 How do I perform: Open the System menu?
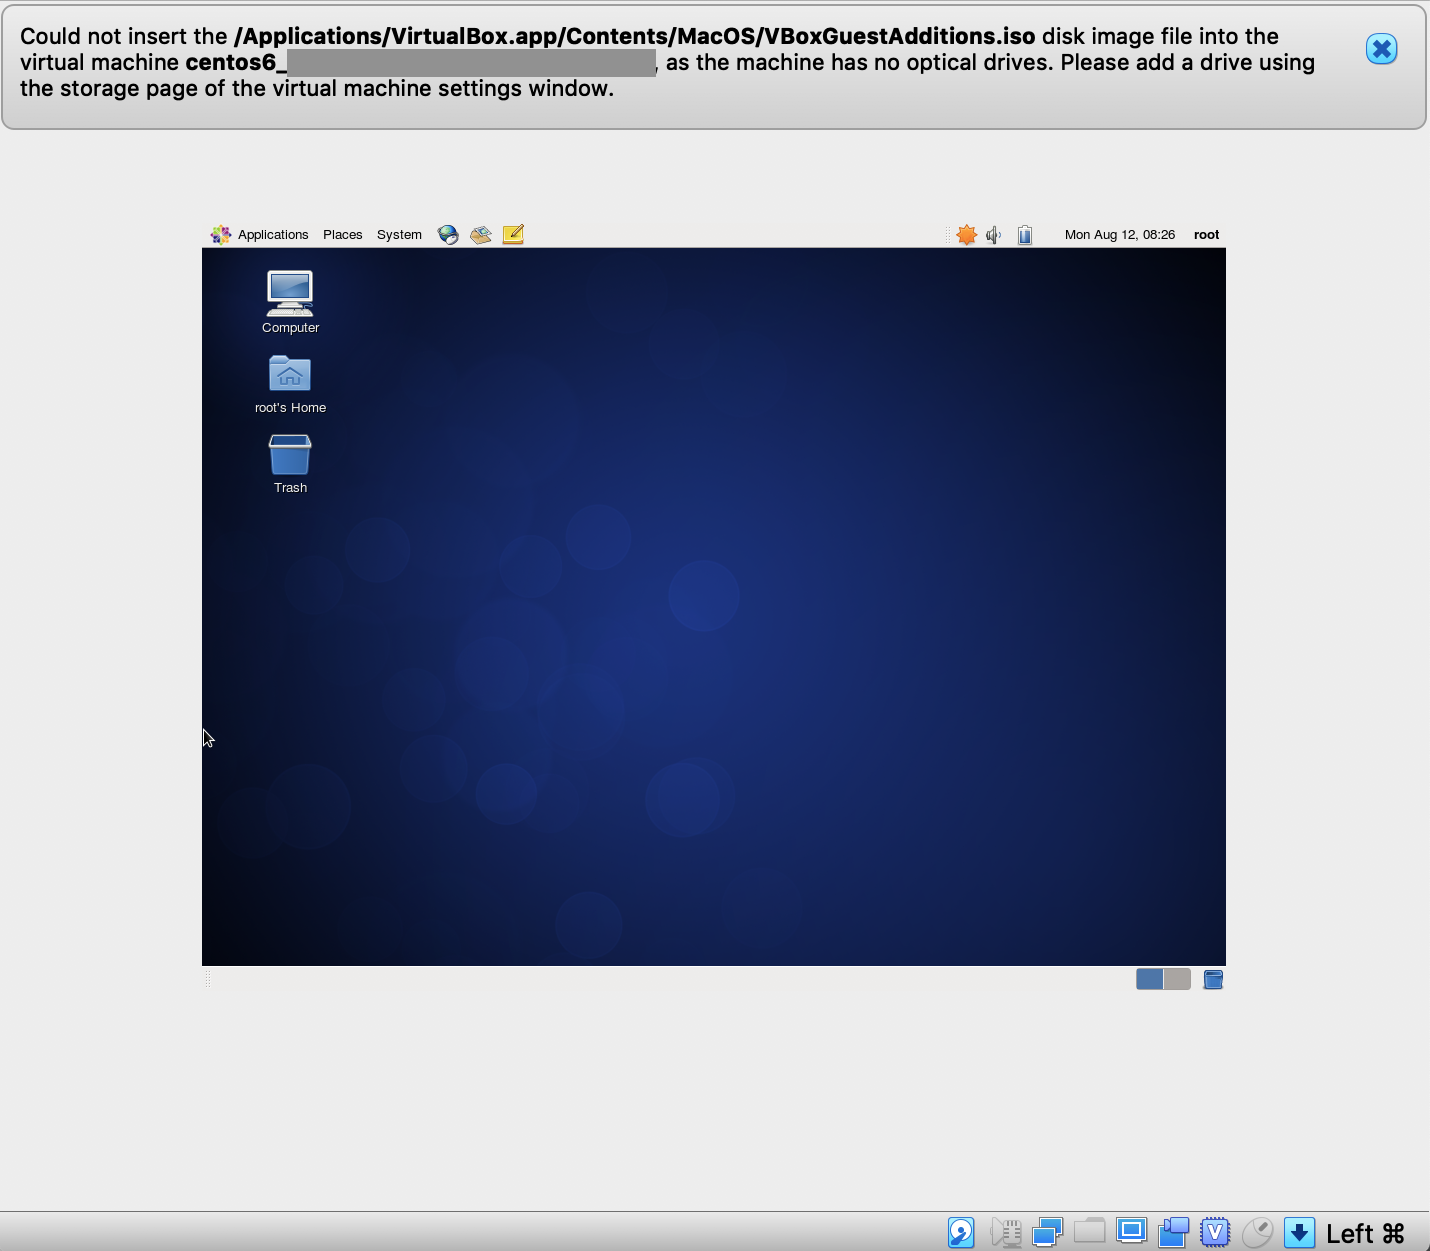coord(399,235)
